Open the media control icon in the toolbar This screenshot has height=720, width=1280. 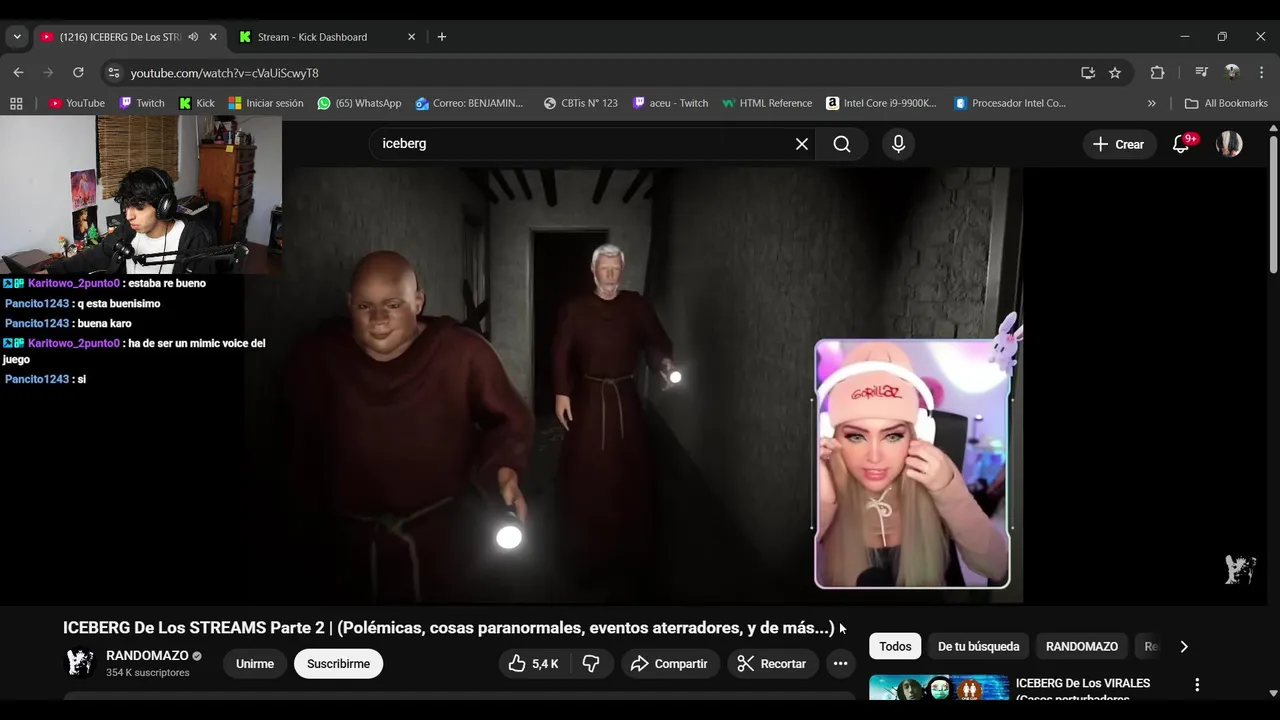(1201, 73)
